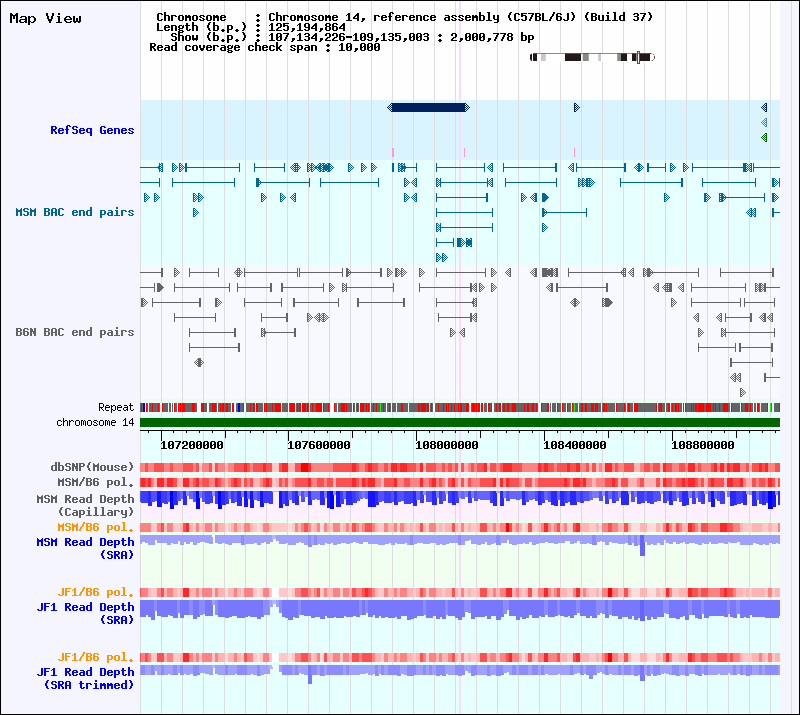Click the green RefSeq gene arrow at right edge

pos(764,137)
